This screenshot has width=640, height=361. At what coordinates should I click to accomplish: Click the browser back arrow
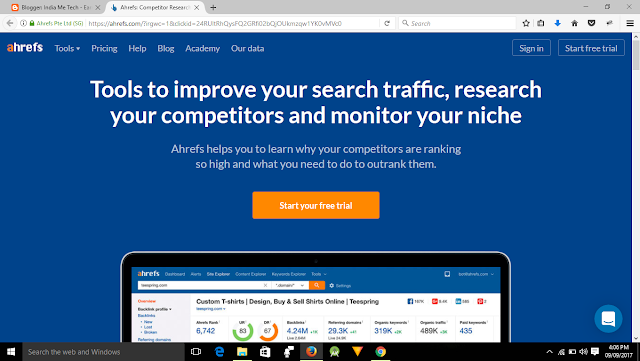pyautogui.click(x=10, y=23)
